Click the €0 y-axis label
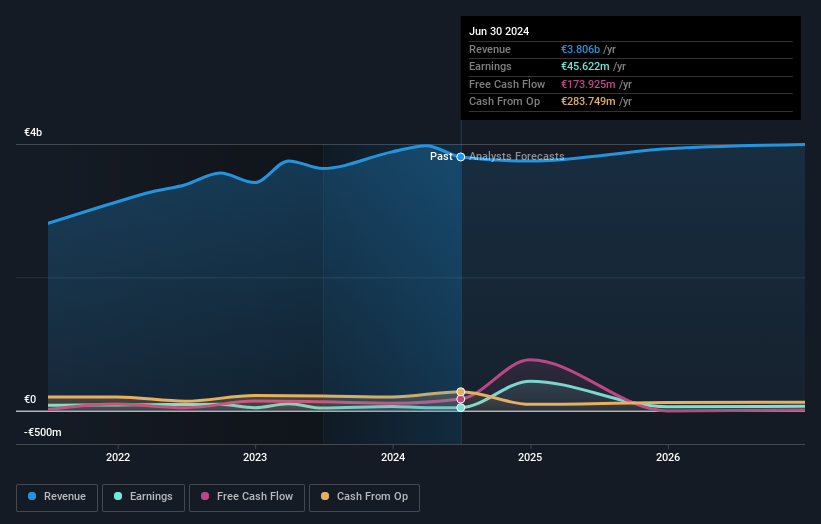This screenshot has height=524, width=821. (30, 399)
